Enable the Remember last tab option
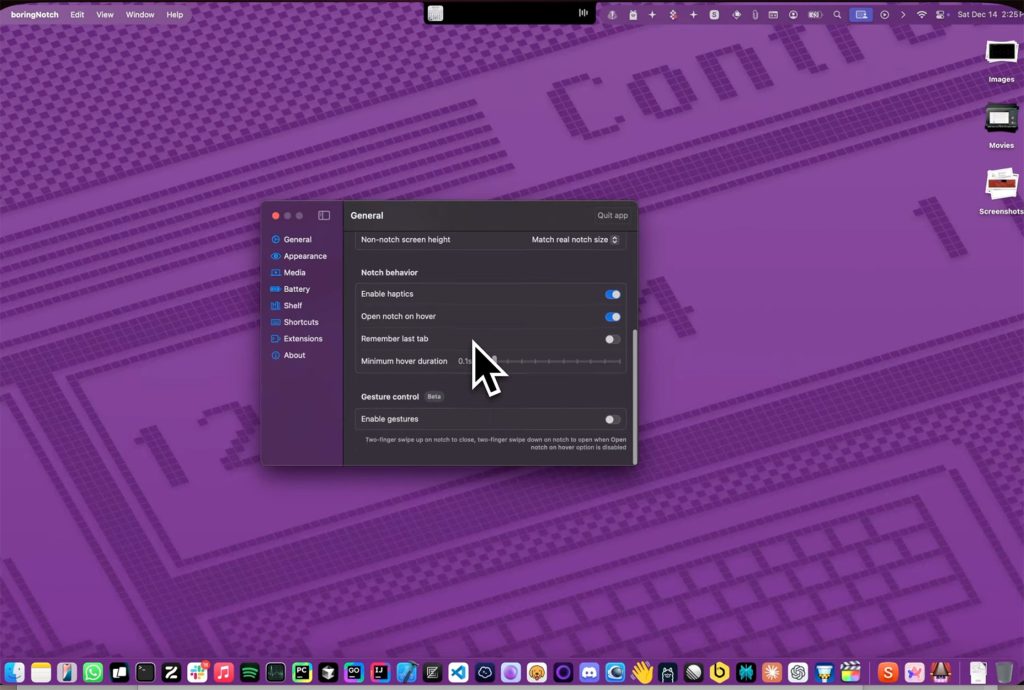The height and width of the screenshot is (690, 1024). pyautogui.click(x=612, y=339)
